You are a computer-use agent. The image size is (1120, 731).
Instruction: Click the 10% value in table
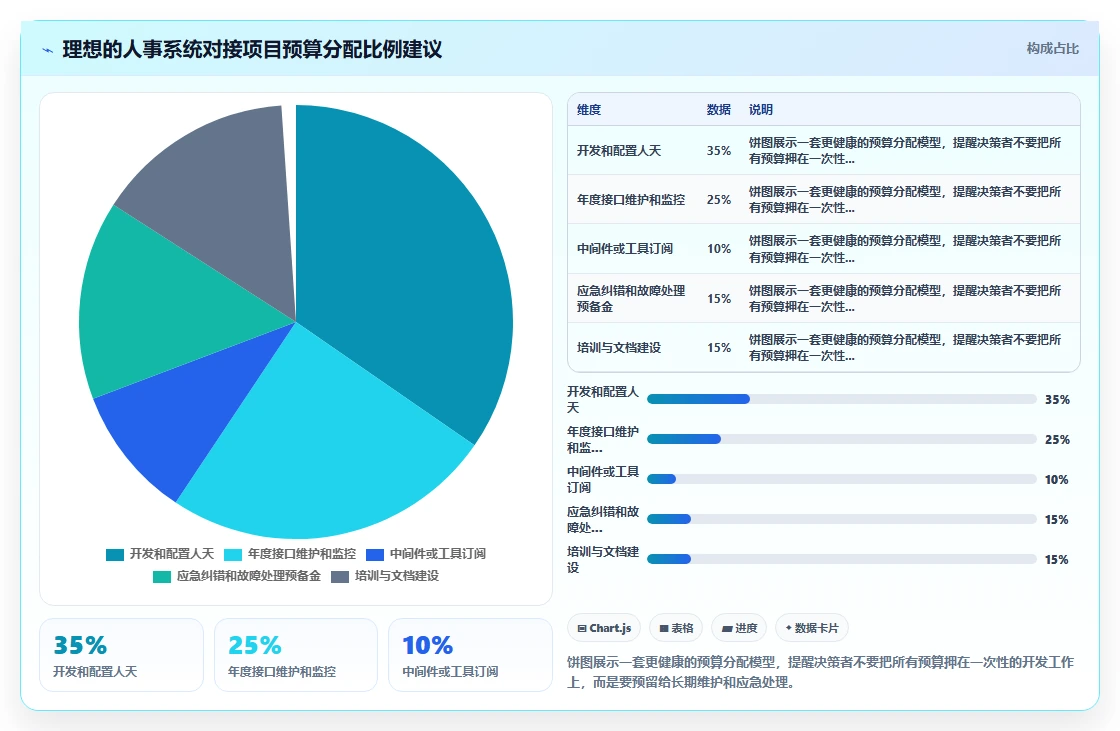click(719, 249)
